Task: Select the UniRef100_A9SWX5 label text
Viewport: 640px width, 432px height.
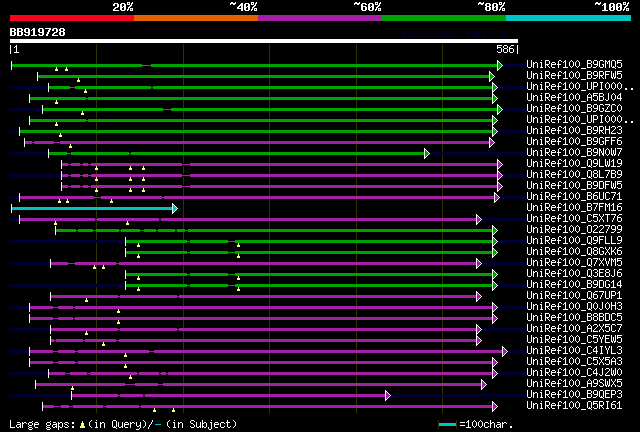Action: click(x=574, y=384)
